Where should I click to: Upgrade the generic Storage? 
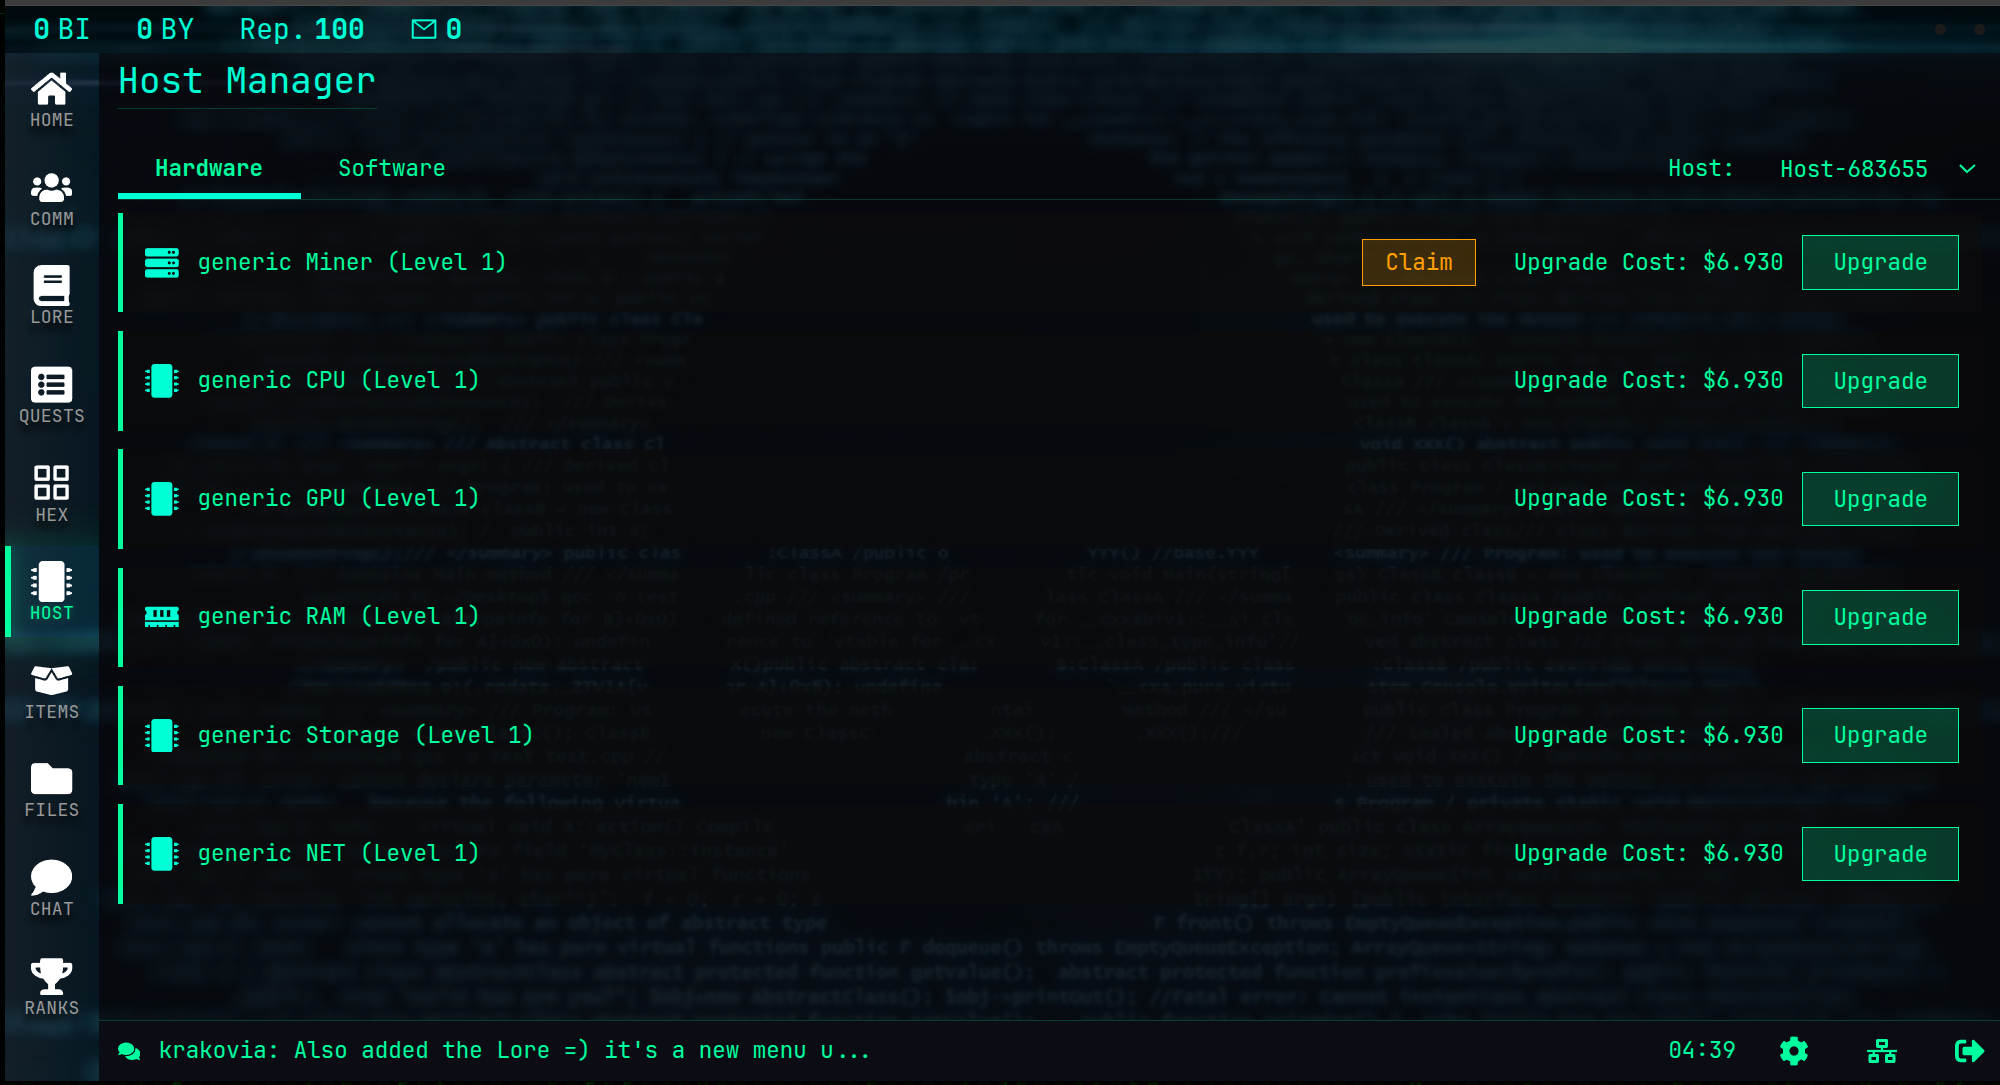[x=1879, y=735]
